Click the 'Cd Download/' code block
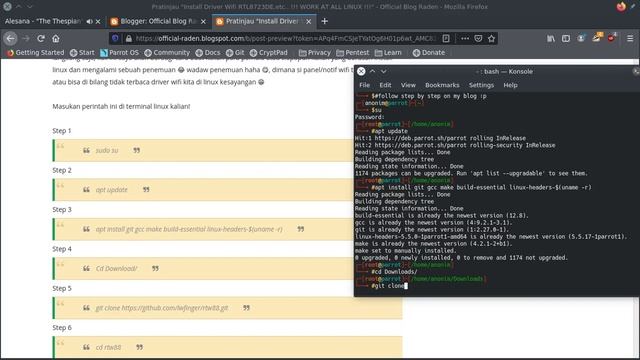This screenshot has height=360, width=640. coord(227,269)
